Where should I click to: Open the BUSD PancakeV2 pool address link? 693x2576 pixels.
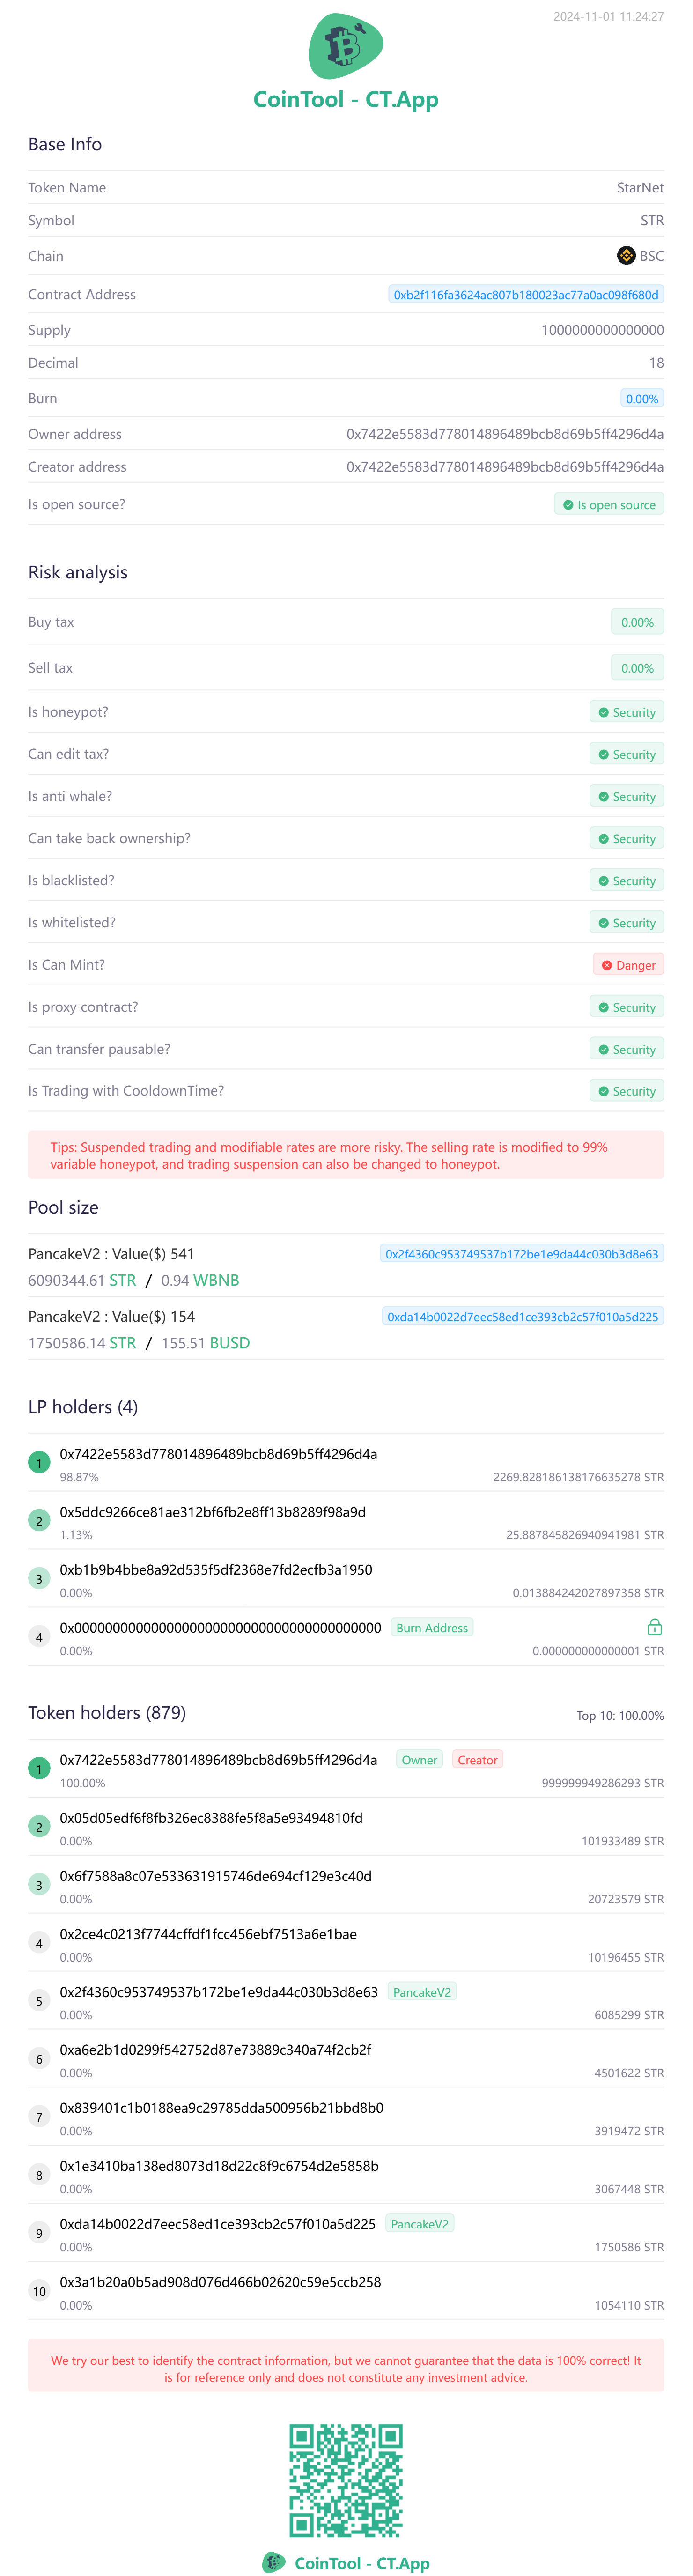pos(522,1317)
